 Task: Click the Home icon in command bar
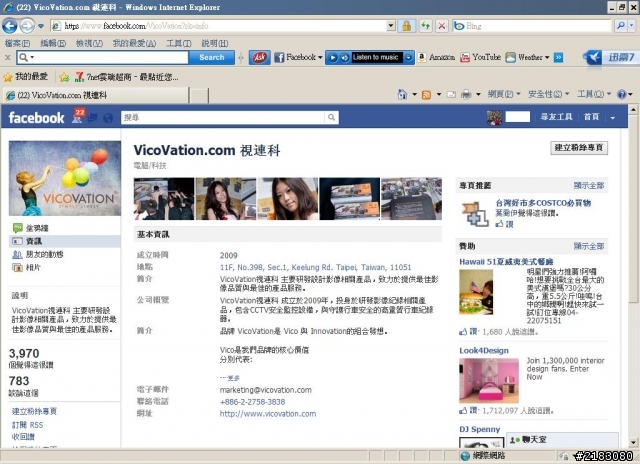(x=402, y=95)
